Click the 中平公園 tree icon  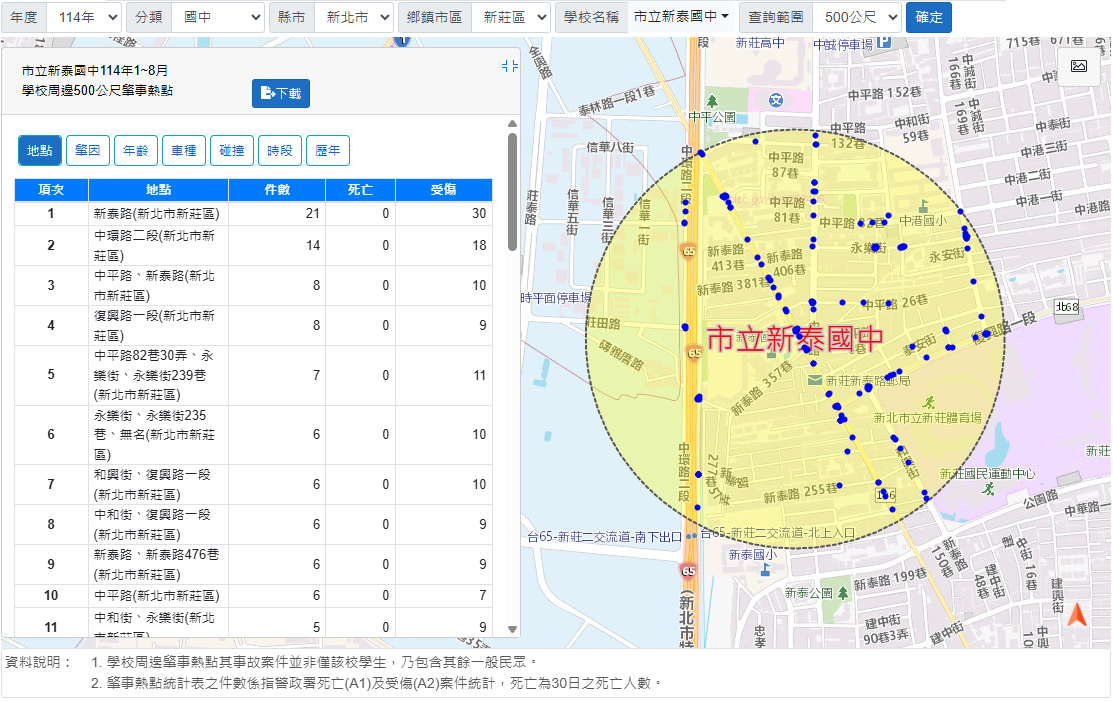pyautogui.click(x=712, y=102)
